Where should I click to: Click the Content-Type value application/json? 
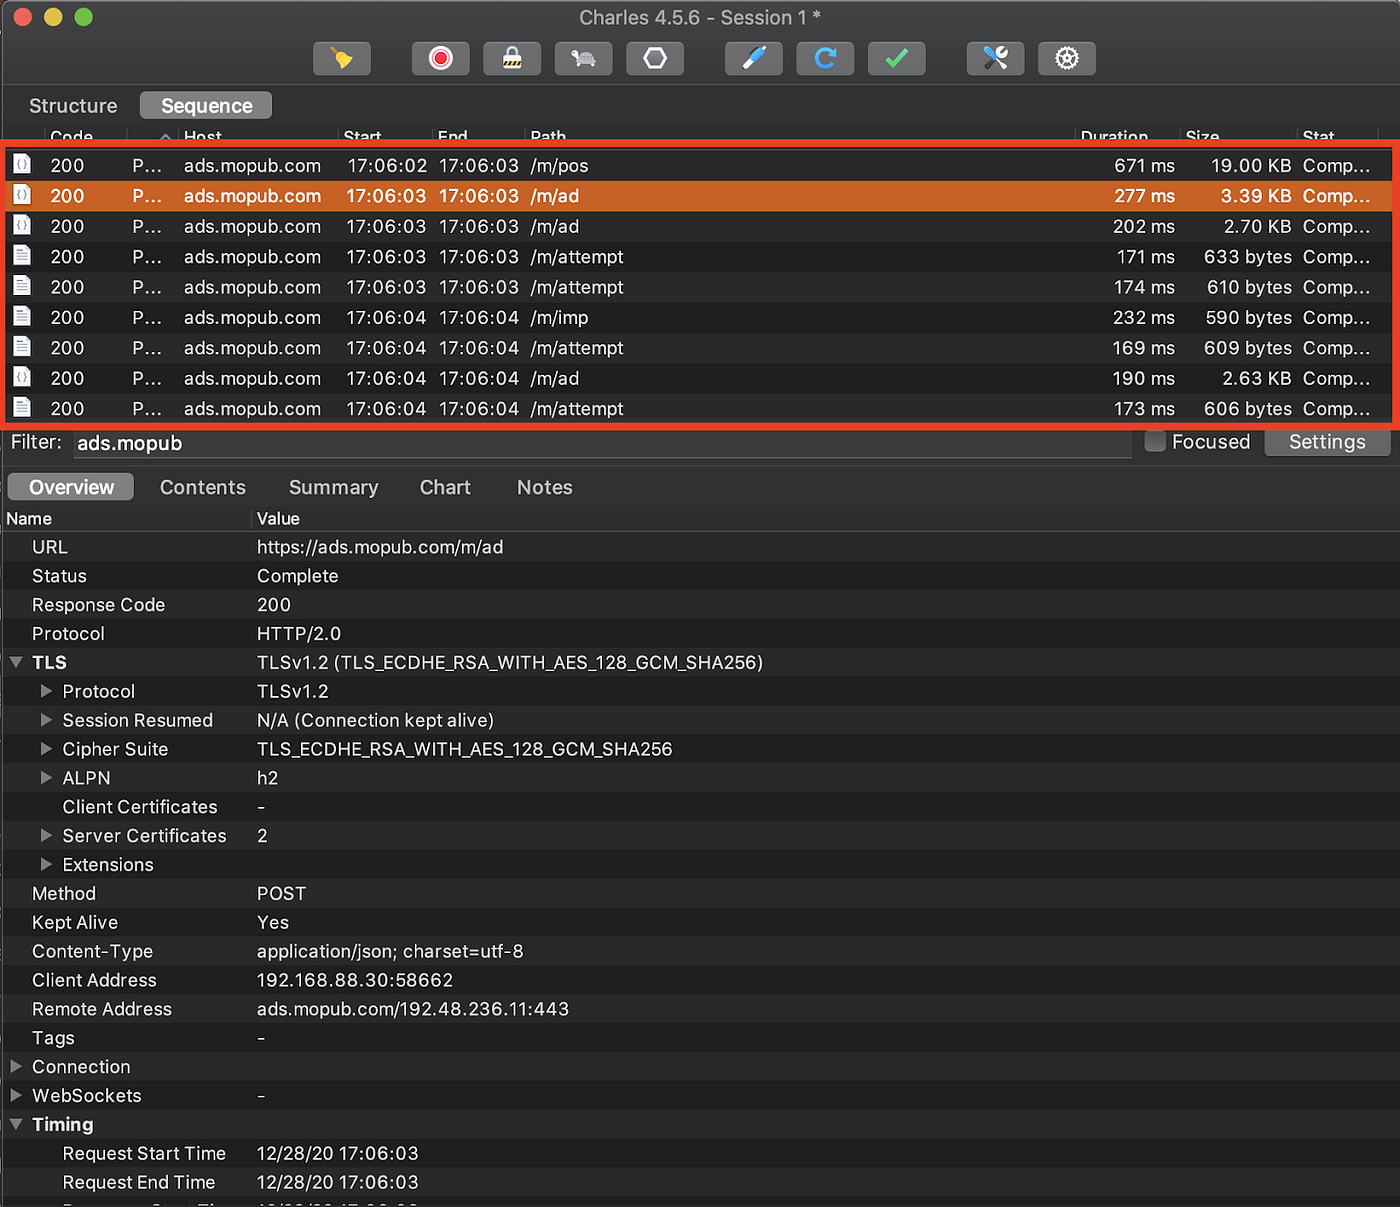[x=390, y=951]
